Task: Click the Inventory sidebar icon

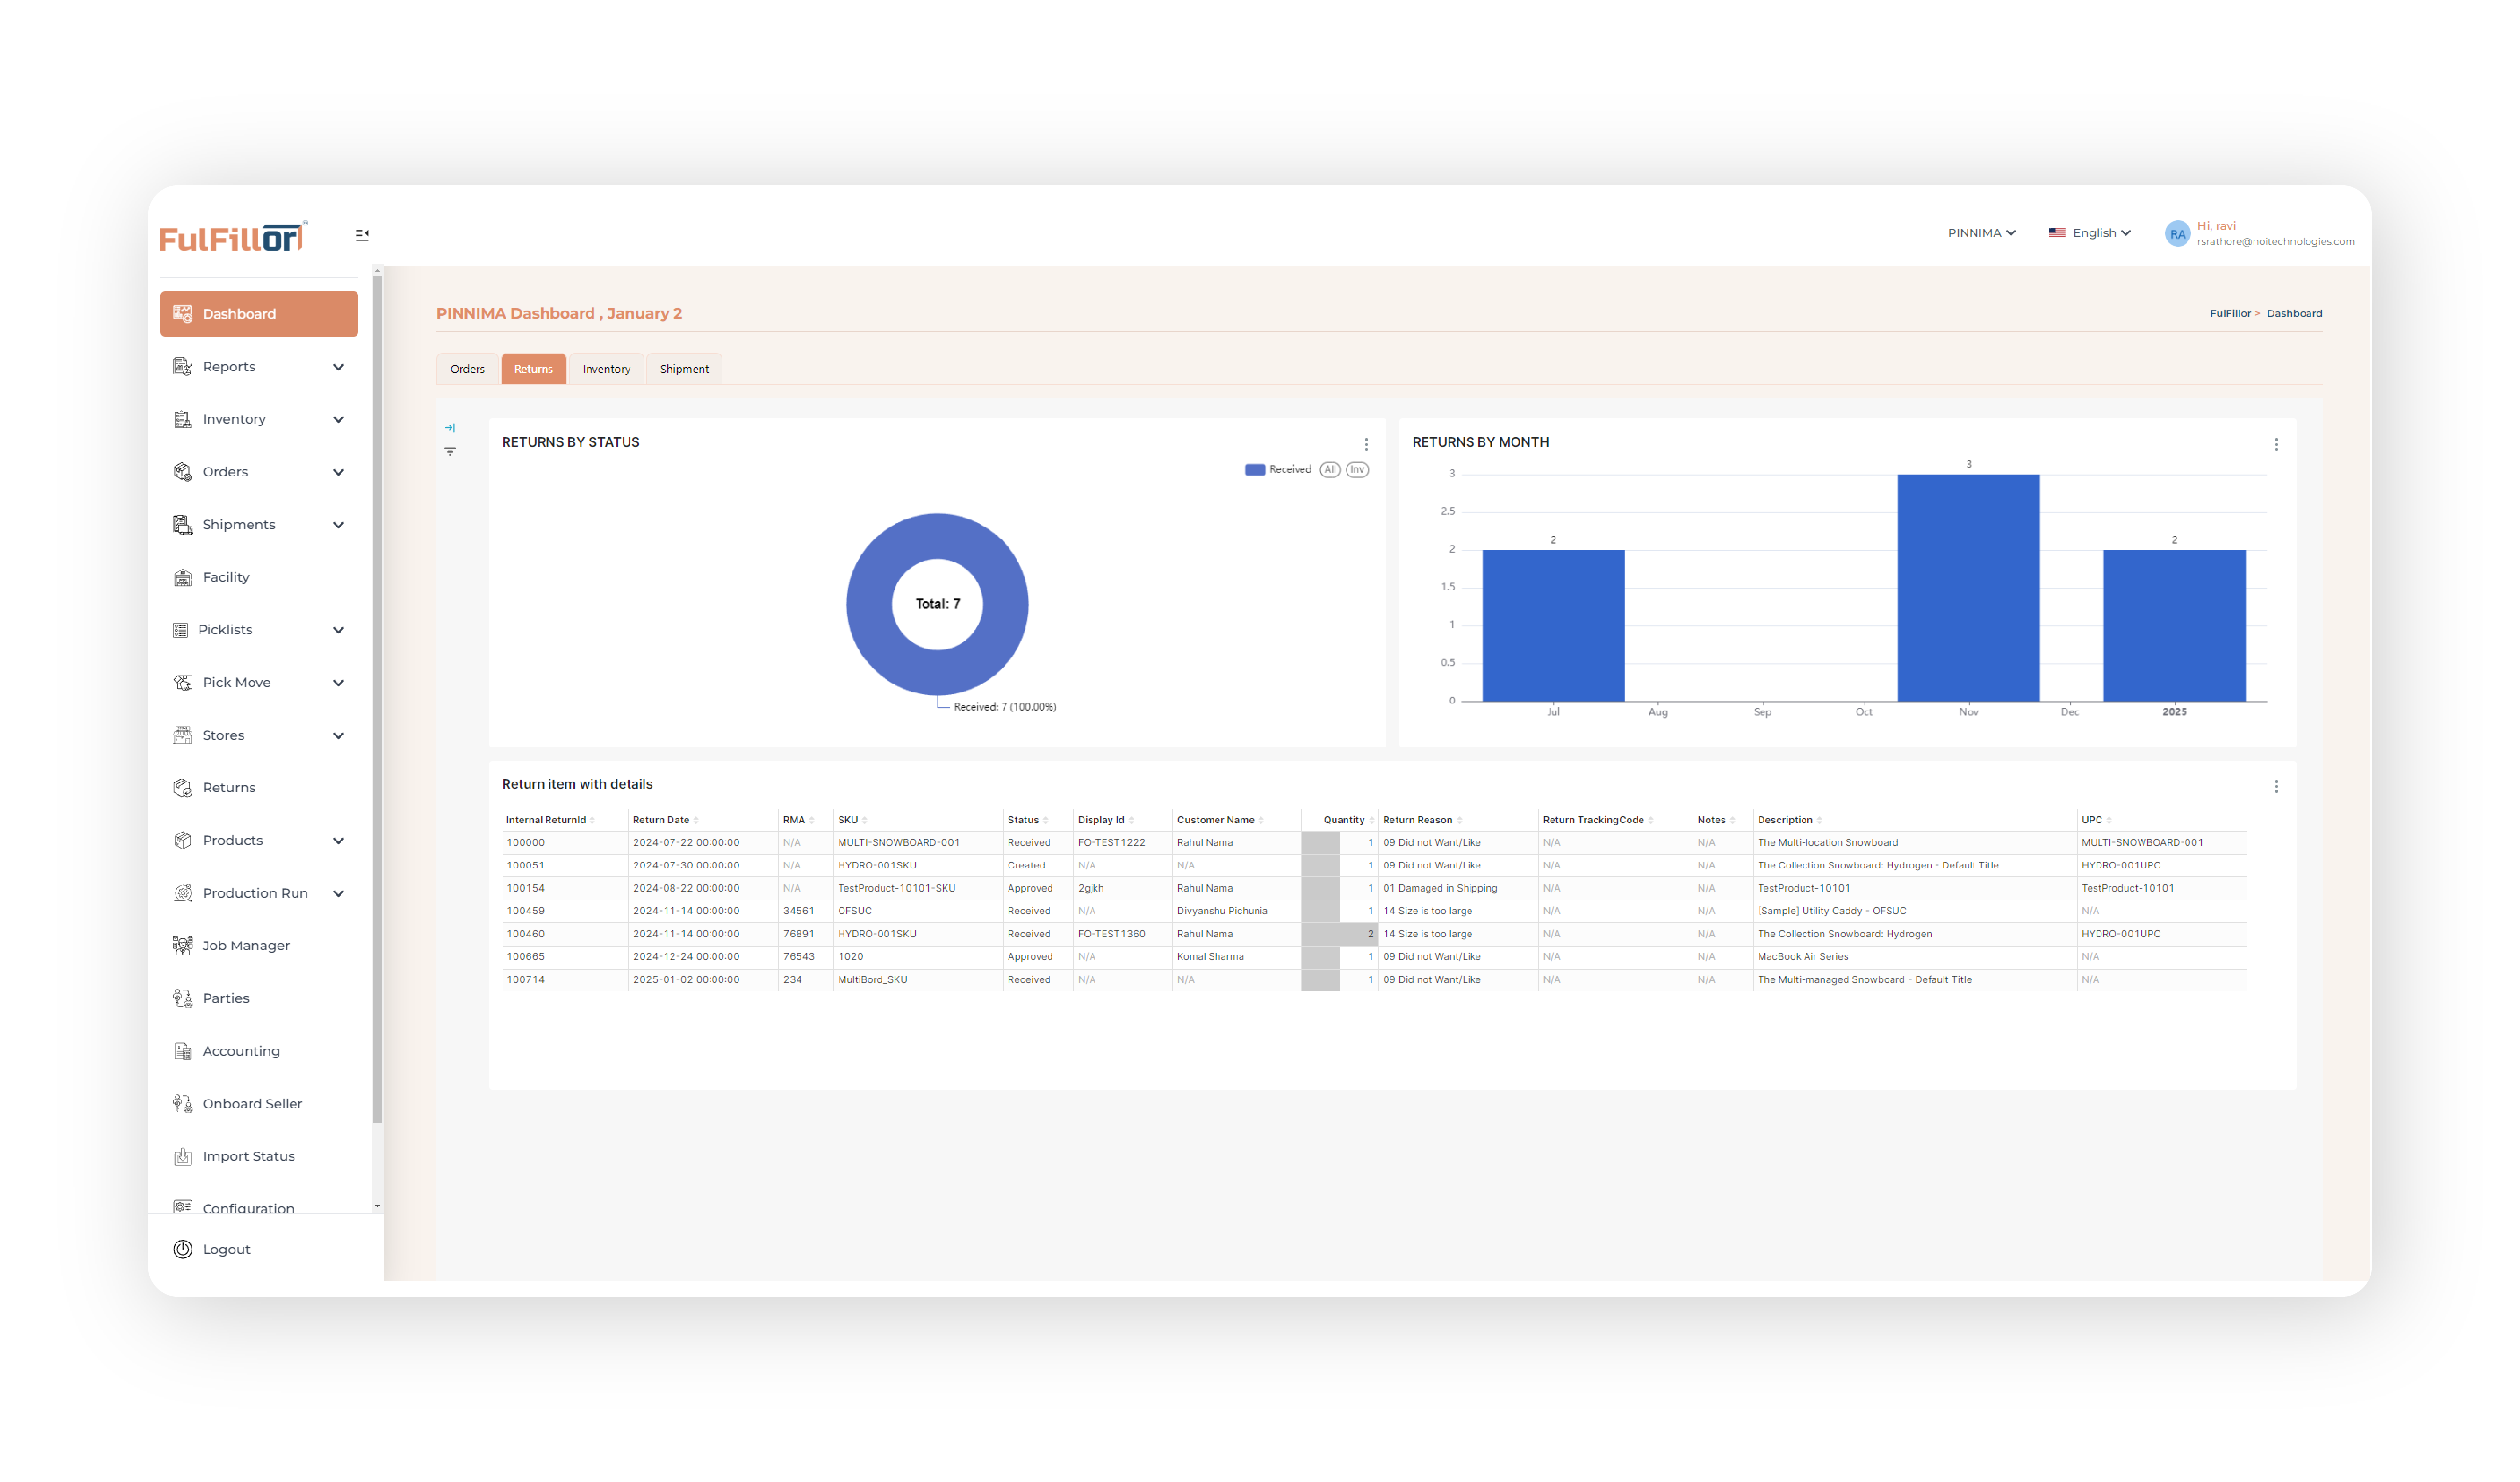Action: point(182,419)
